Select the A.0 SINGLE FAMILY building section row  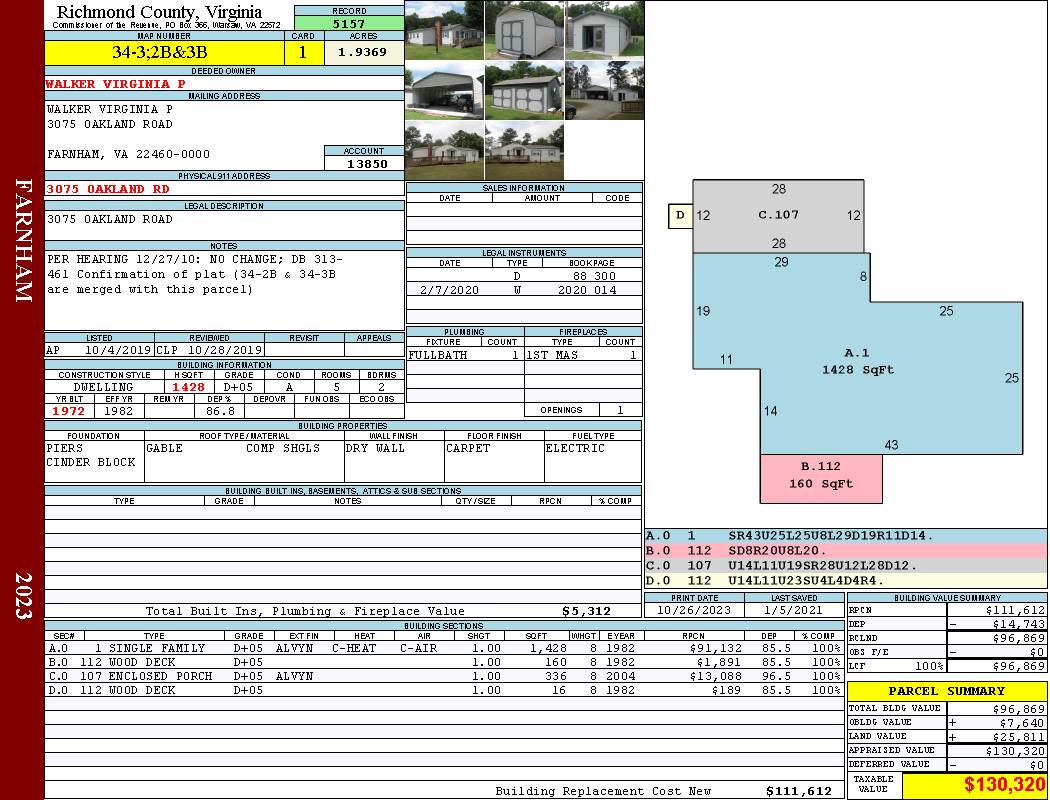(x=444, y=648)
